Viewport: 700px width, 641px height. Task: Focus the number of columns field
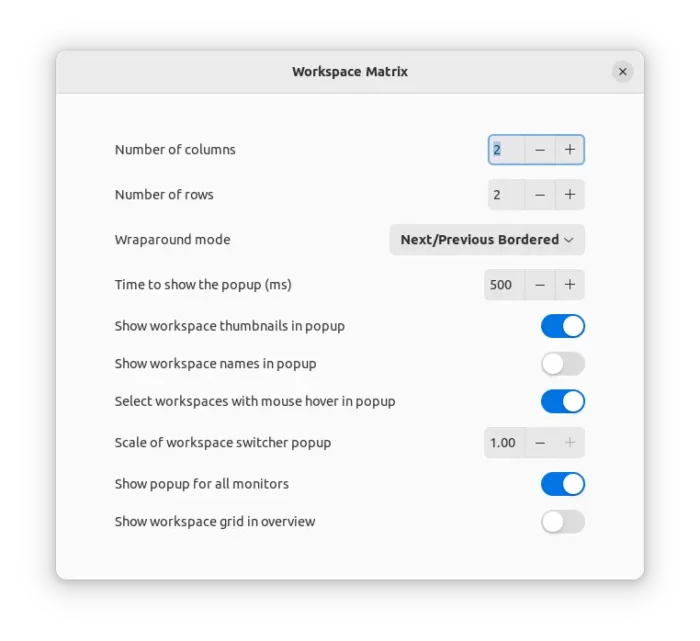coord(507,150)
